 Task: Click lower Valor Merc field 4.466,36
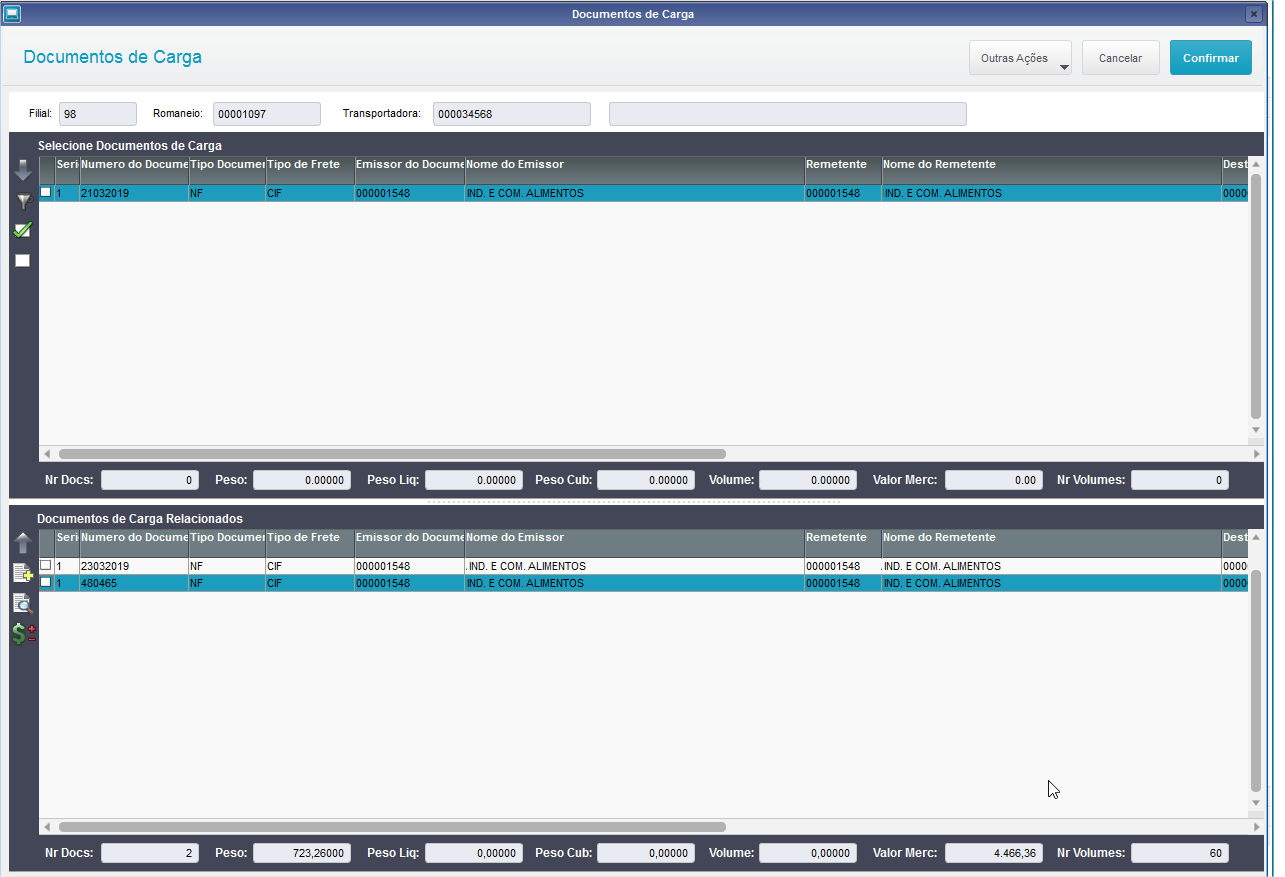[994, 853]
